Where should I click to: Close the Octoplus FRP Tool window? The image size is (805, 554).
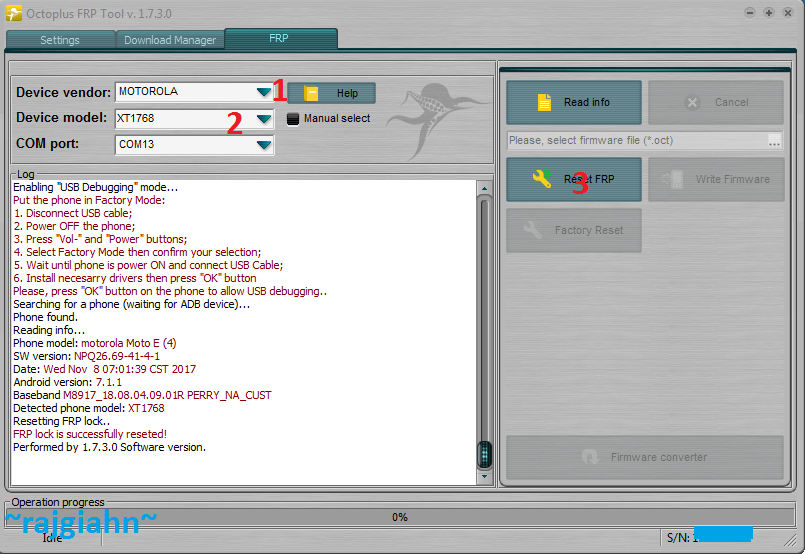788,13
